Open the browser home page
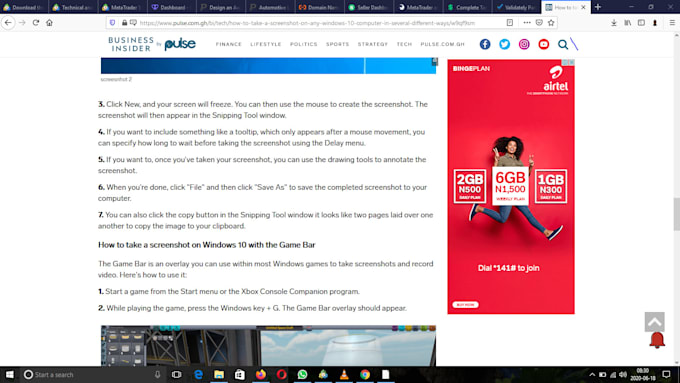 pyautogui.click(x=49, y=23)
